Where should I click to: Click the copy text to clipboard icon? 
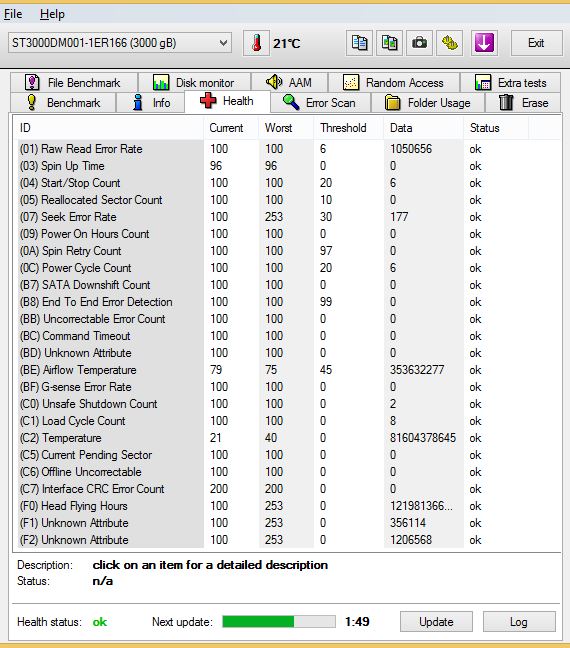point(359,43)
